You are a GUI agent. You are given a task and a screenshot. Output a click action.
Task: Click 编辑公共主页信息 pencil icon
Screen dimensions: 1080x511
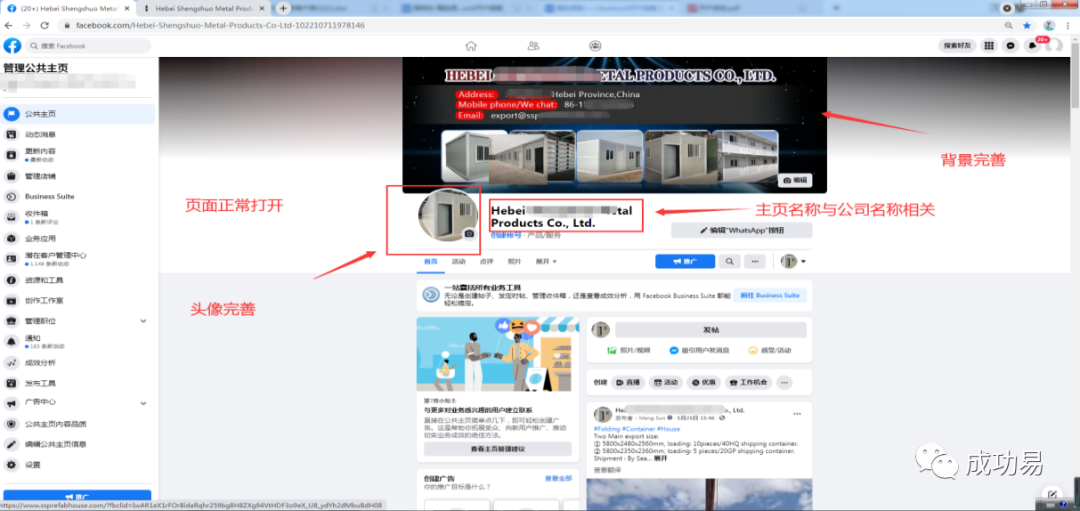(x=11, y=444)
